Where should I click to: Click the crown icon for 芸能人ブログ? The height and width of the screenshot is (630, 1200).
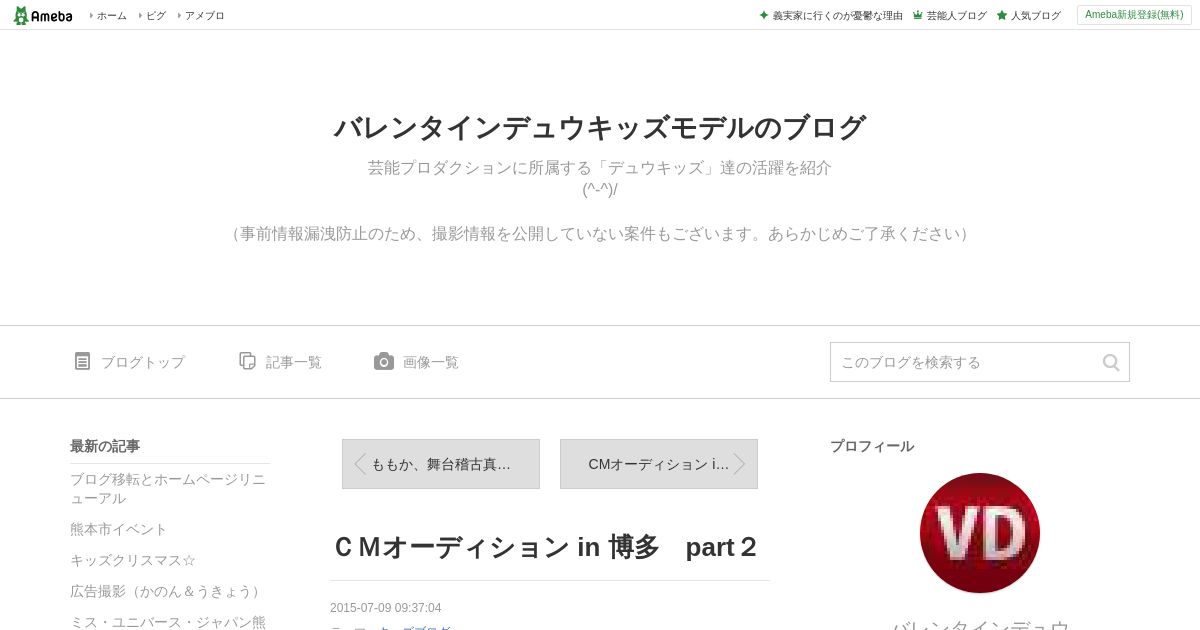click(x=917, y=15)
